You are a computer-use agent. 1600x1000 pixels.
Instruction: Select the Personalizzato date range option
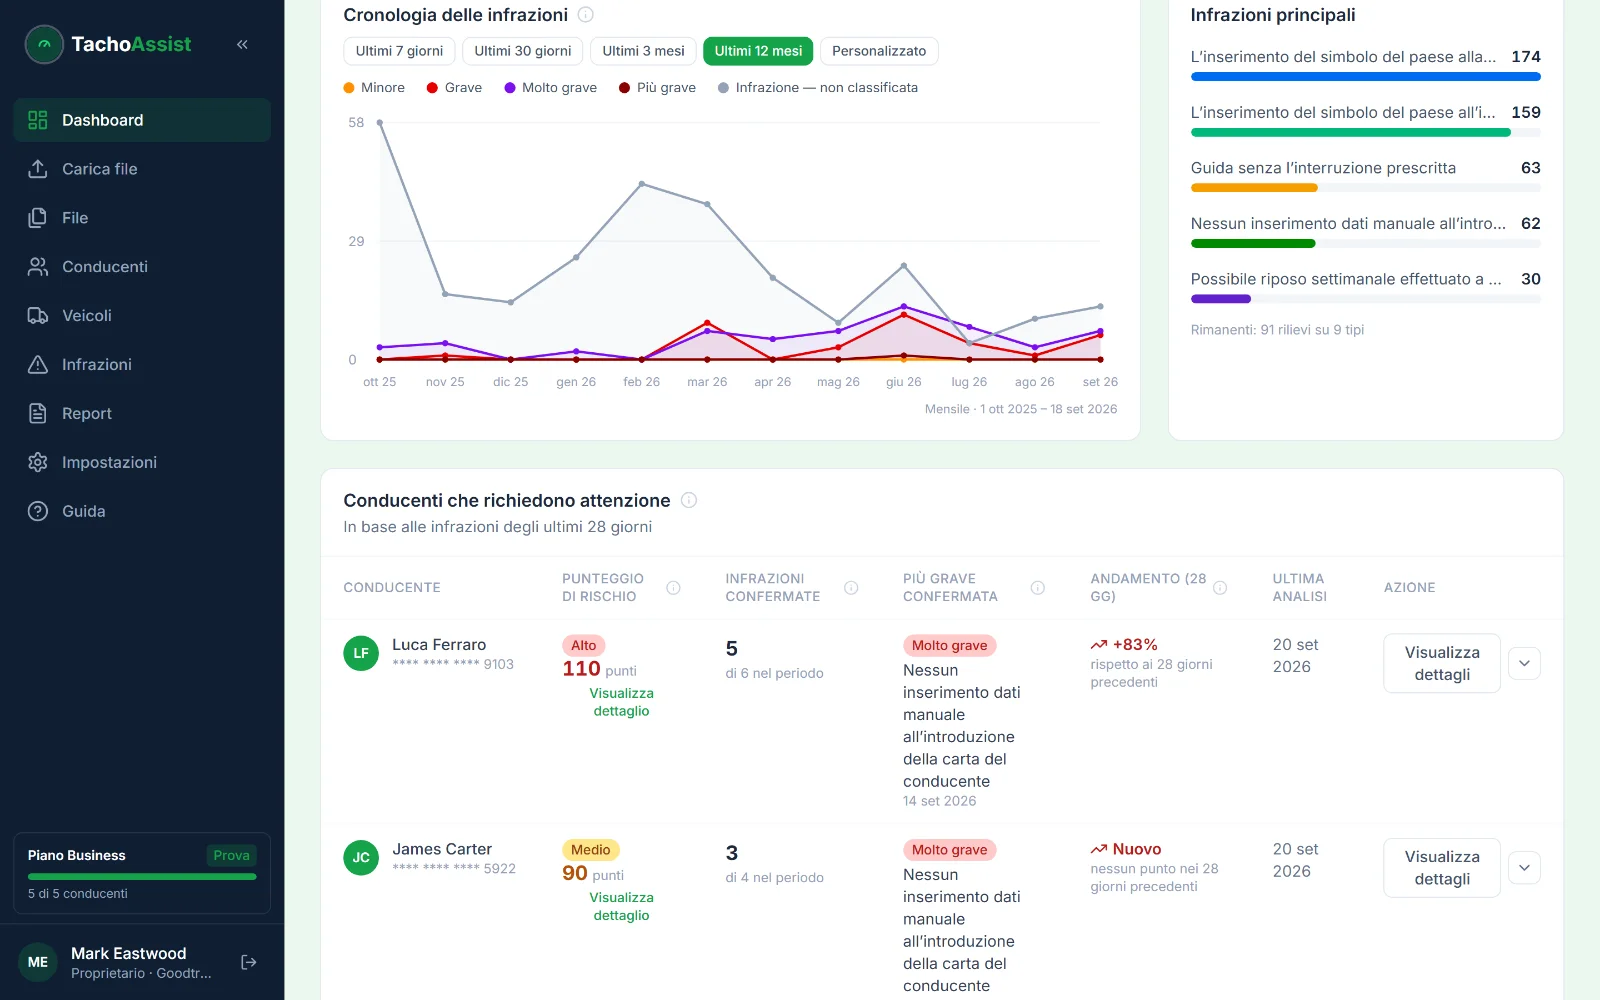click(879, 51)
